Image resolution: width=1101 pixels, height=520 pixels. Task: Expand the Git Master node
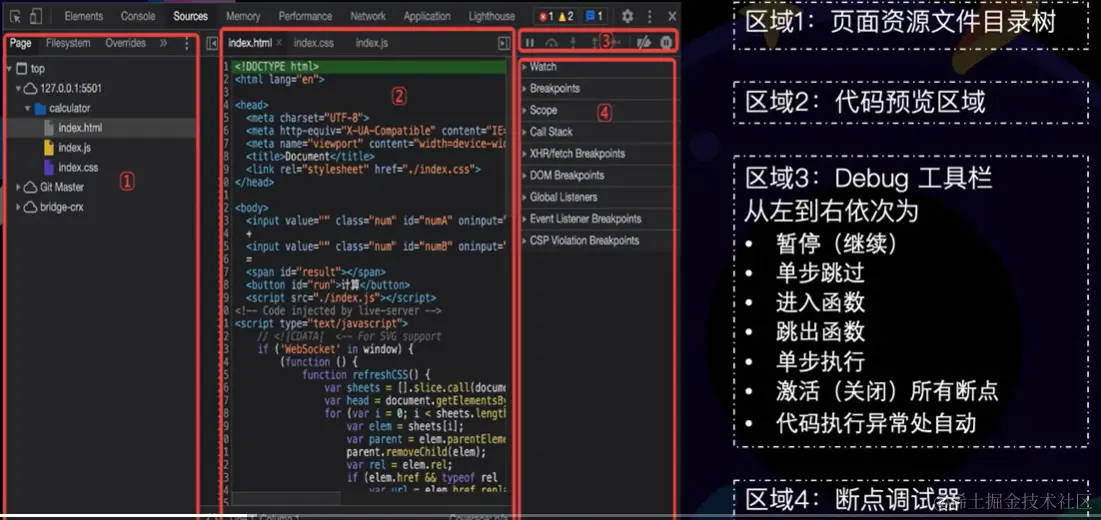click(18, 187)
